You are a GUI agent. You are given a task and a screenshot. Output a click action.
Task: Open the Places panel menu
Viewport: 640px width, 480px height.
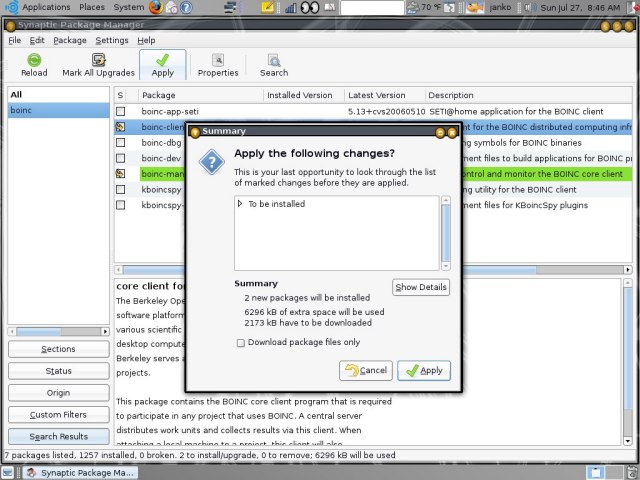click(92, 7)
